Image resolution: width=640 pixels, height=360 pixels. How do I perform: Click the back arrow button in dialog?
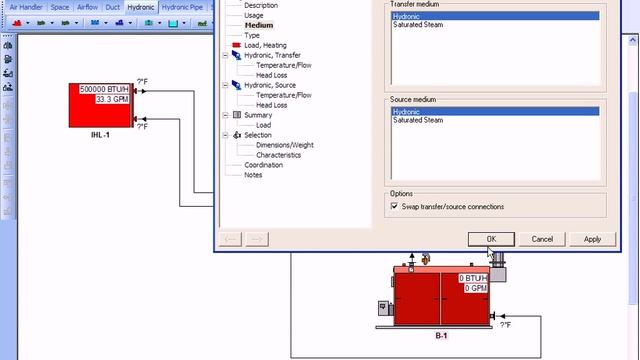(230, 239)
